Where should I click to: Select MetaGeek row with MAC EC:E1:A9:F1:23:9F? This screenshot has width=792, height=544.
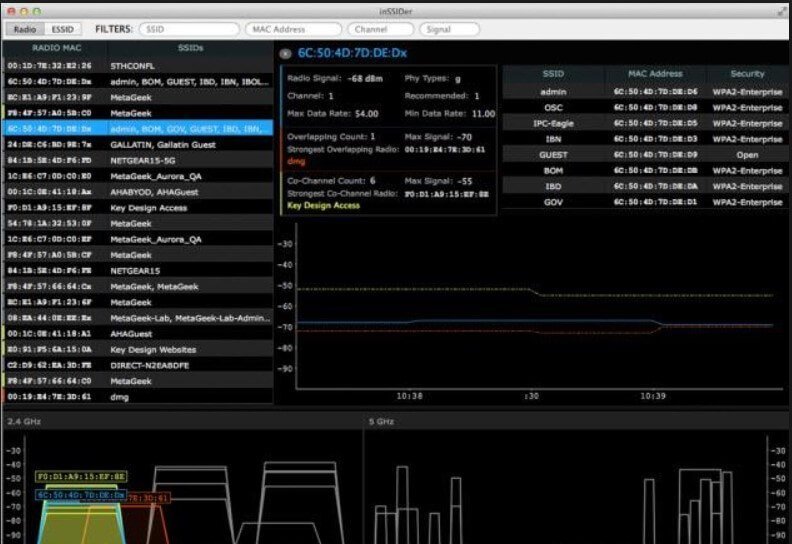[x=138, y=97]
